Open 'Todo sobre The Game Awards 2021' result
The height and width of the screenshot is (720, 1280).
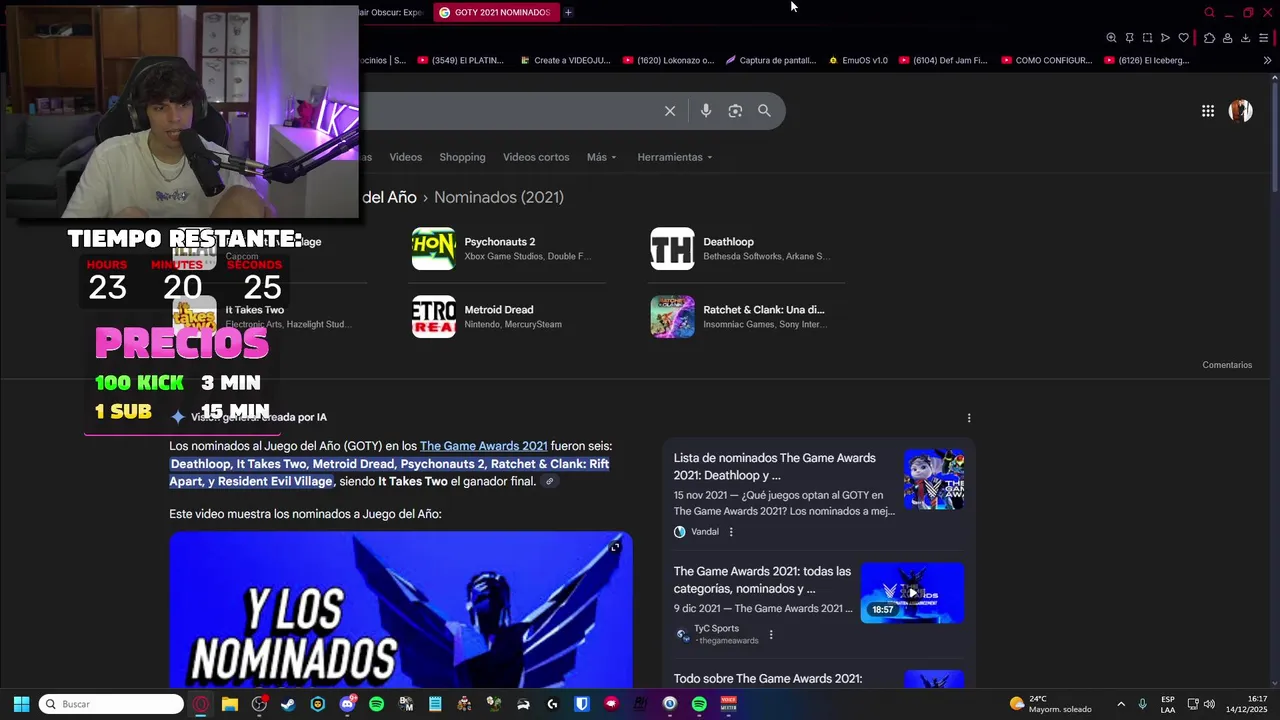pos(768,679)
